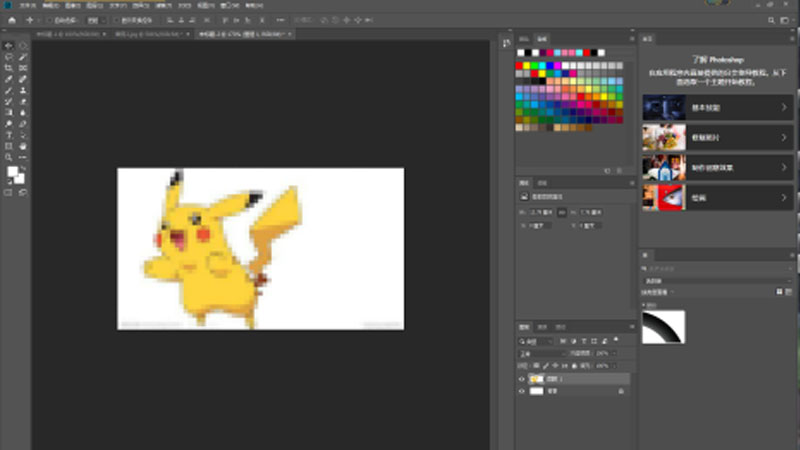This screenshot has width=800, height=450.
Task: Open the first Learn tutorial card with dark face image
Action: point(717,108)
